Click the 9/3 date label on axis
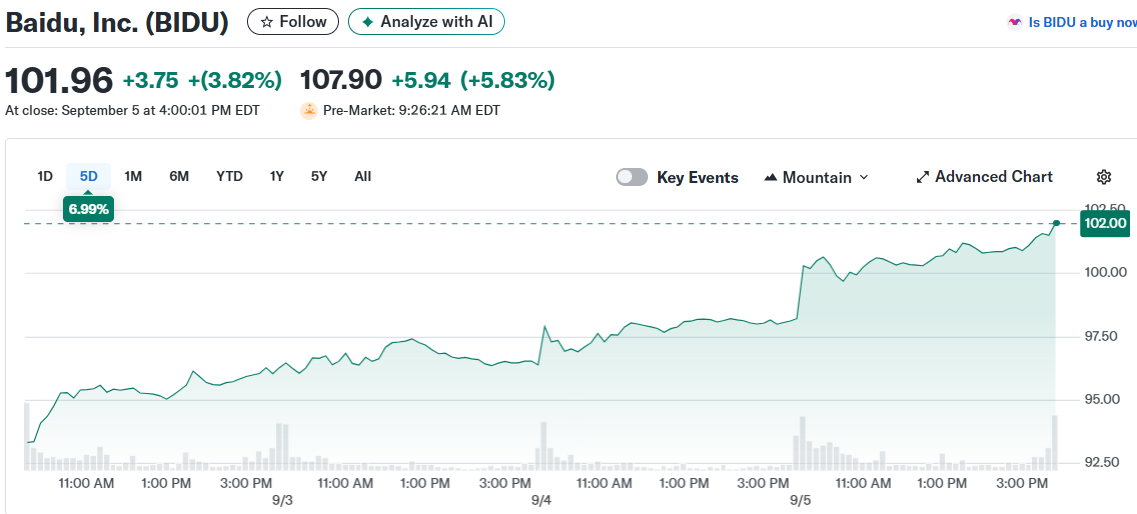Screen dimensions: 1137x514 282,501
